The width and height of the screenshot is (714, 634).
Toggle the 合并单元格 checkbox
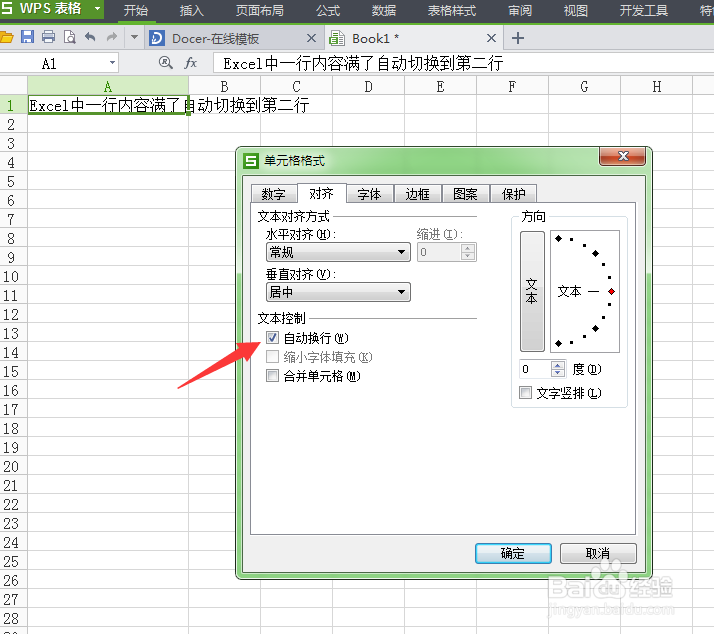[x=272, y=376]
